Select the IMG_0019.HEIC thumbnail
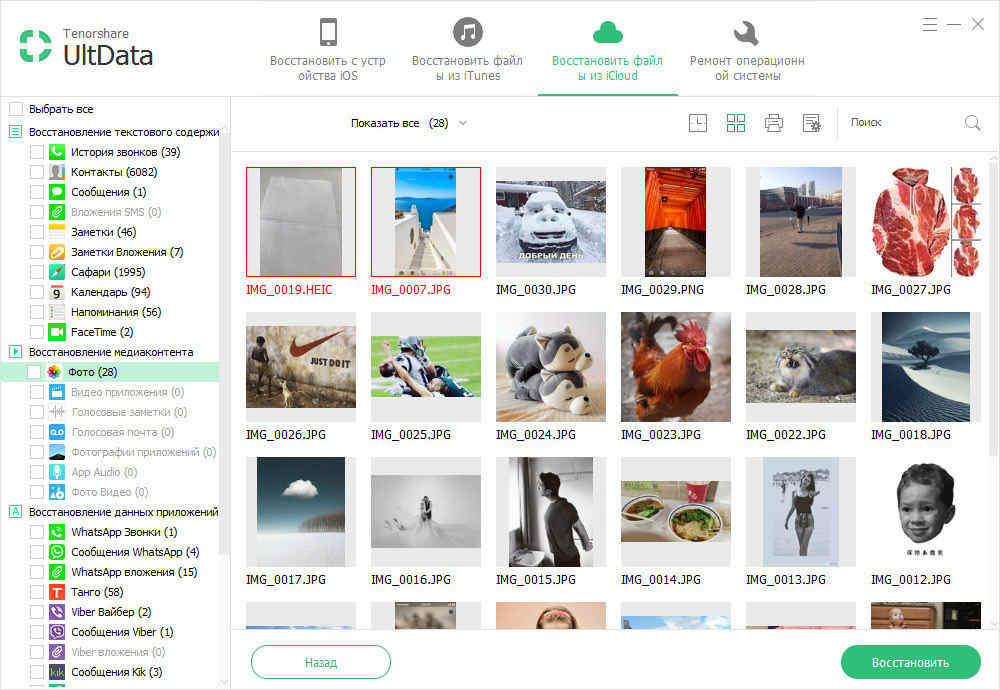 coord(300,222)
